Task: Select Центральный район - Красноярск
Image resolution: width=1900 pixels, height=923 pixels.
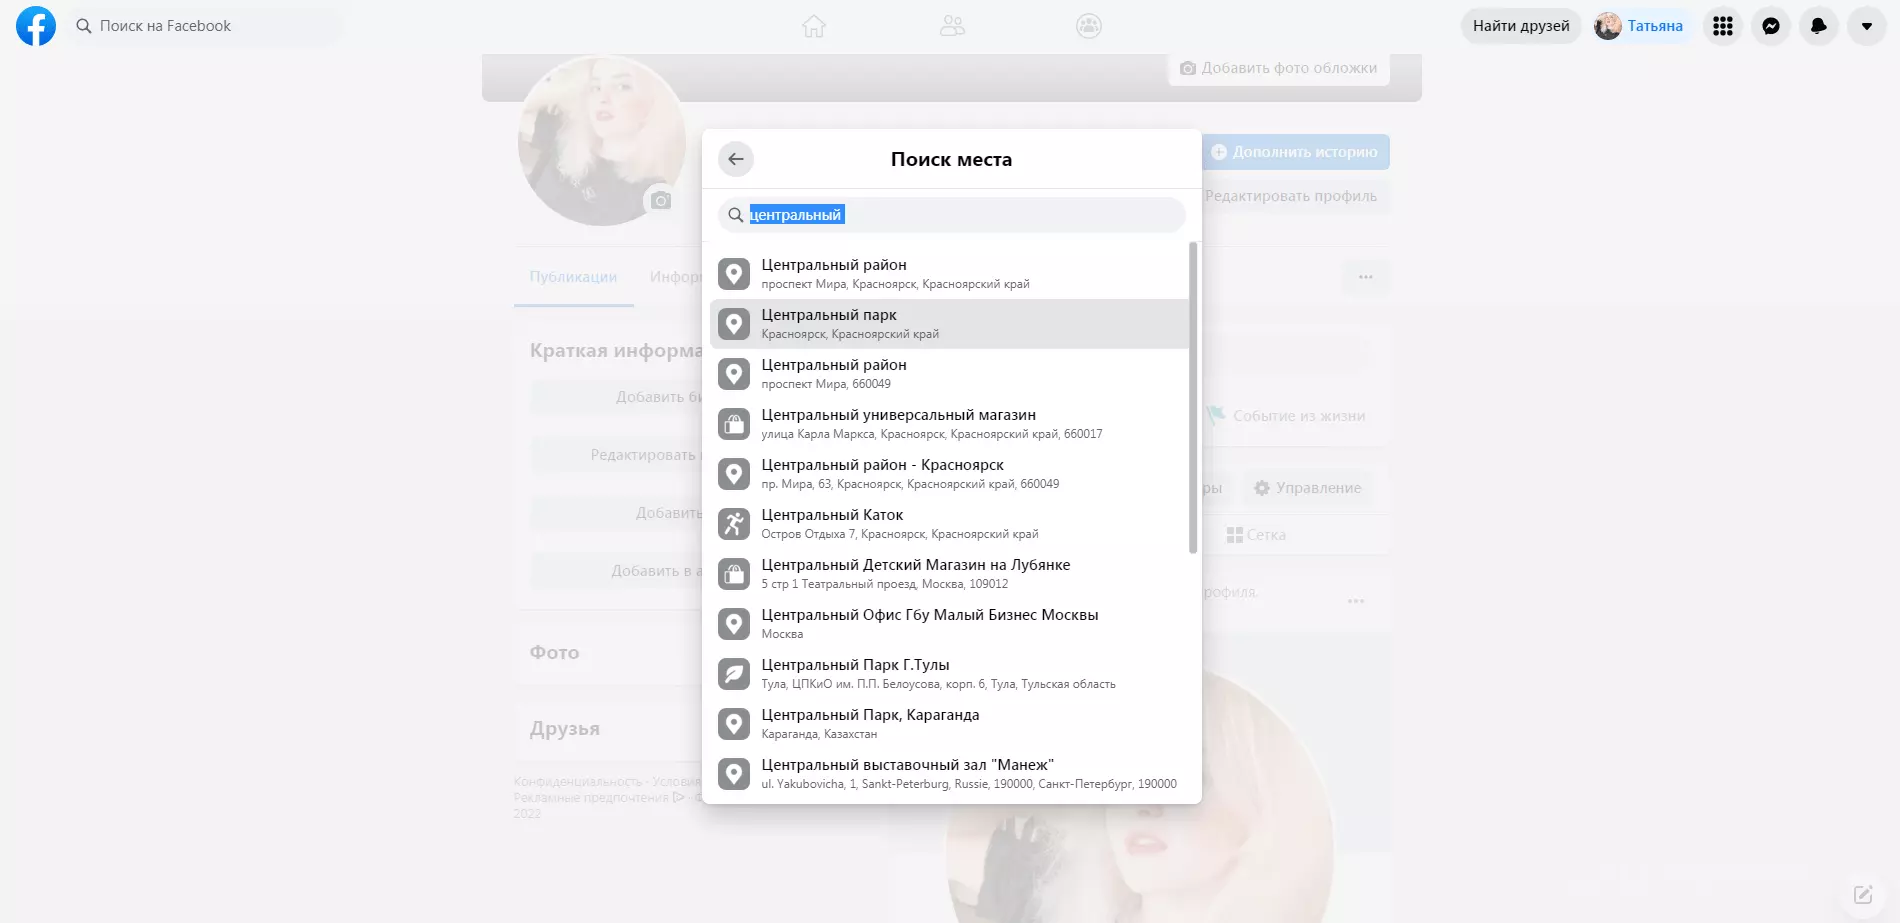Action: 950,474
